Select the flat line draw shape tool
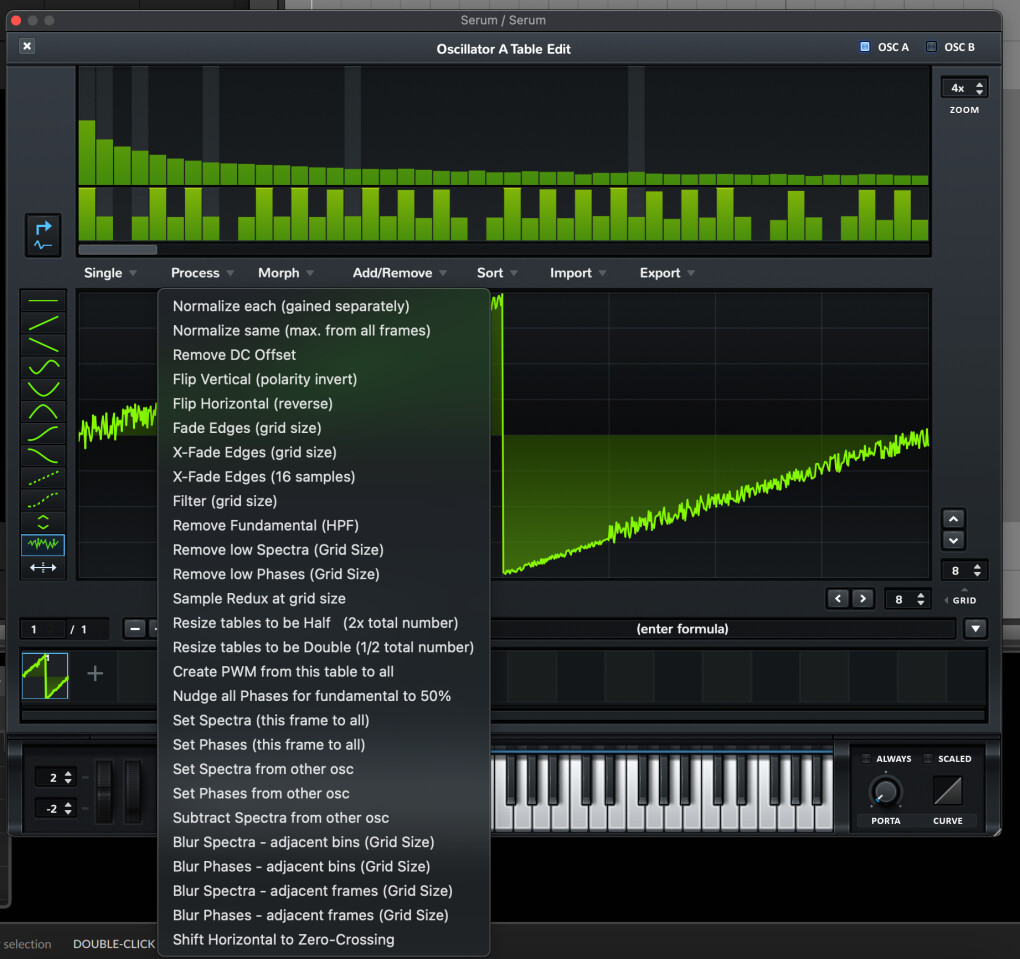The height and width of the screenshot is (959, 1020). (43, 300)
